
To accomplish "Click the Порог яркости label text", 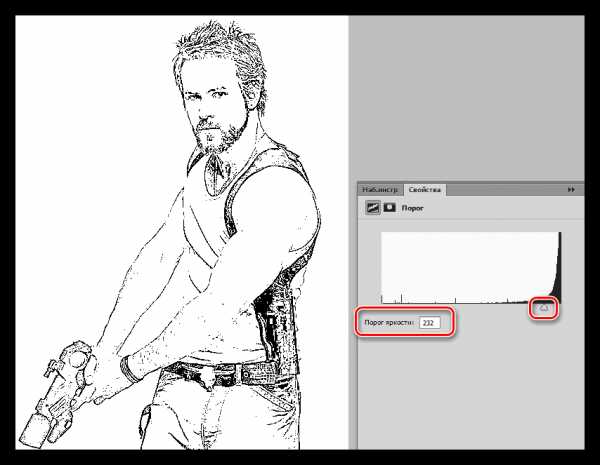I will point(388,323).
